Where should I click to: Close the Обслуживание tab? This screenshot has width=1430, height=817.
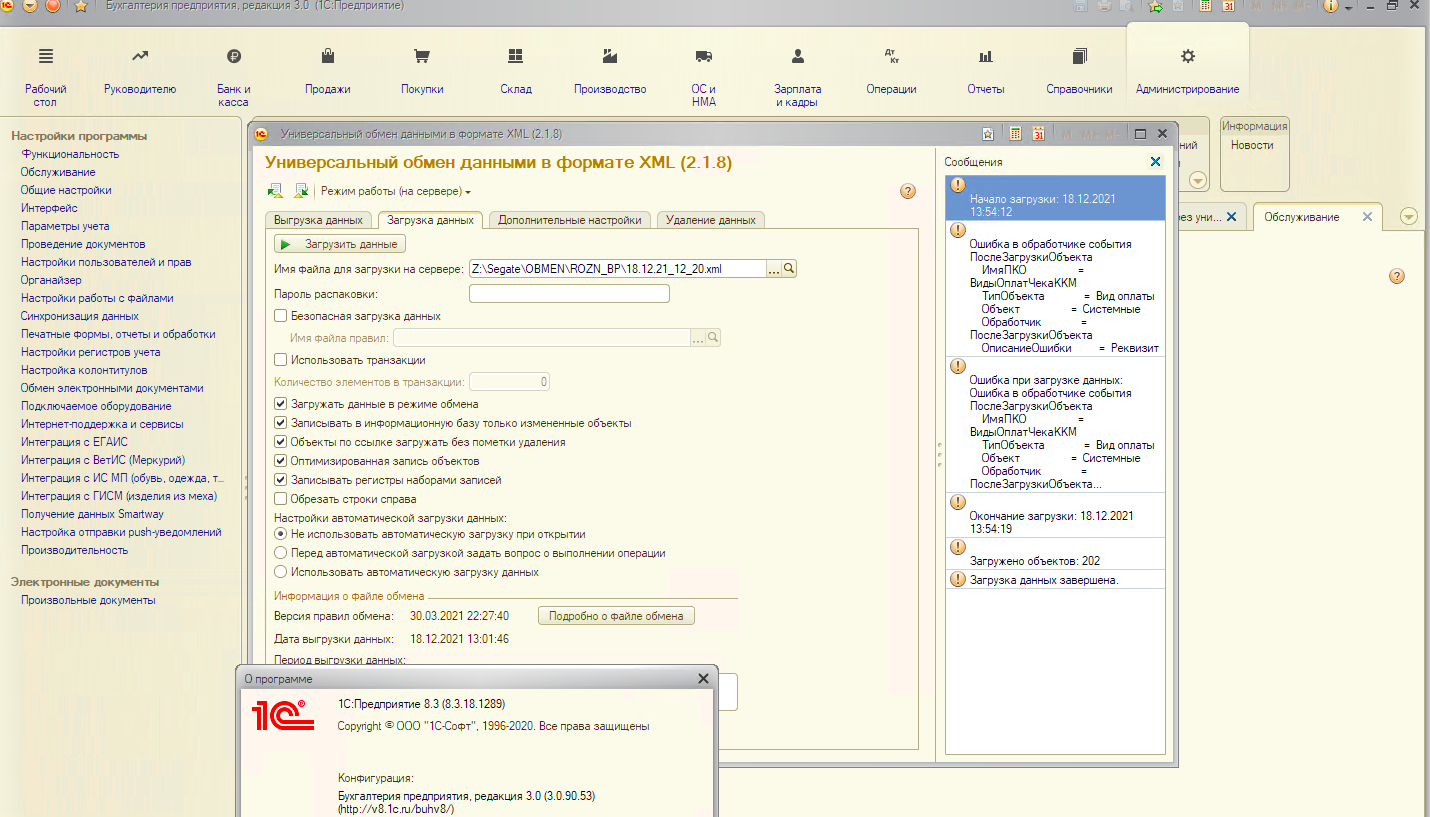click(x=1365, y=217)
